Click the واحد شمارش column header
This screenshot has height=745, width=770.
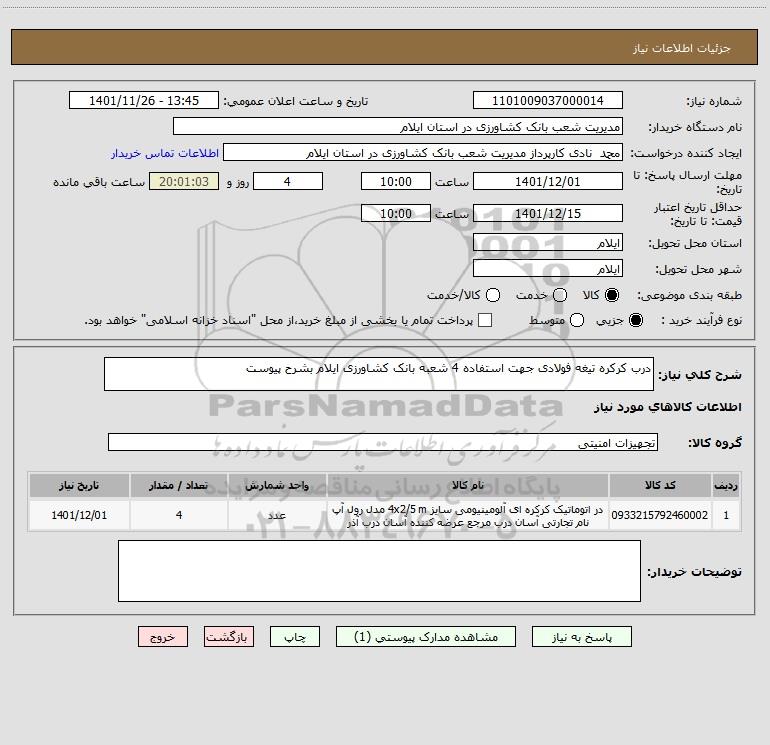click(x=277, y=485)
